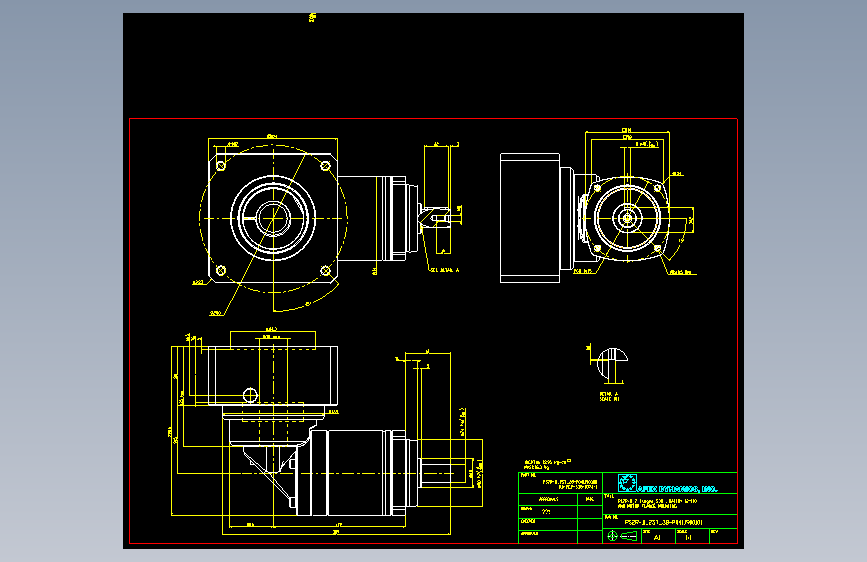Select the small yellow text above the drawing frame
Screen dimensions: 867x562
tap(312, 17)
